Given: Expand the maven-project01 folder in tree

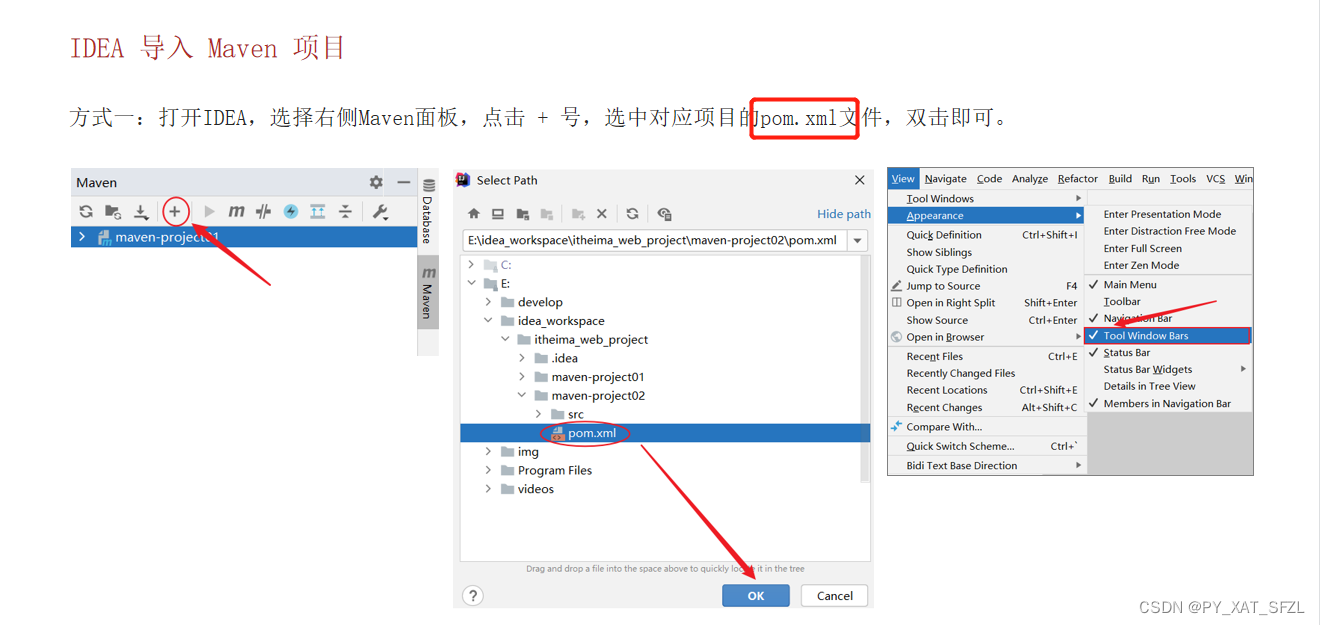Looking at the screenshot, I should 522,377.
